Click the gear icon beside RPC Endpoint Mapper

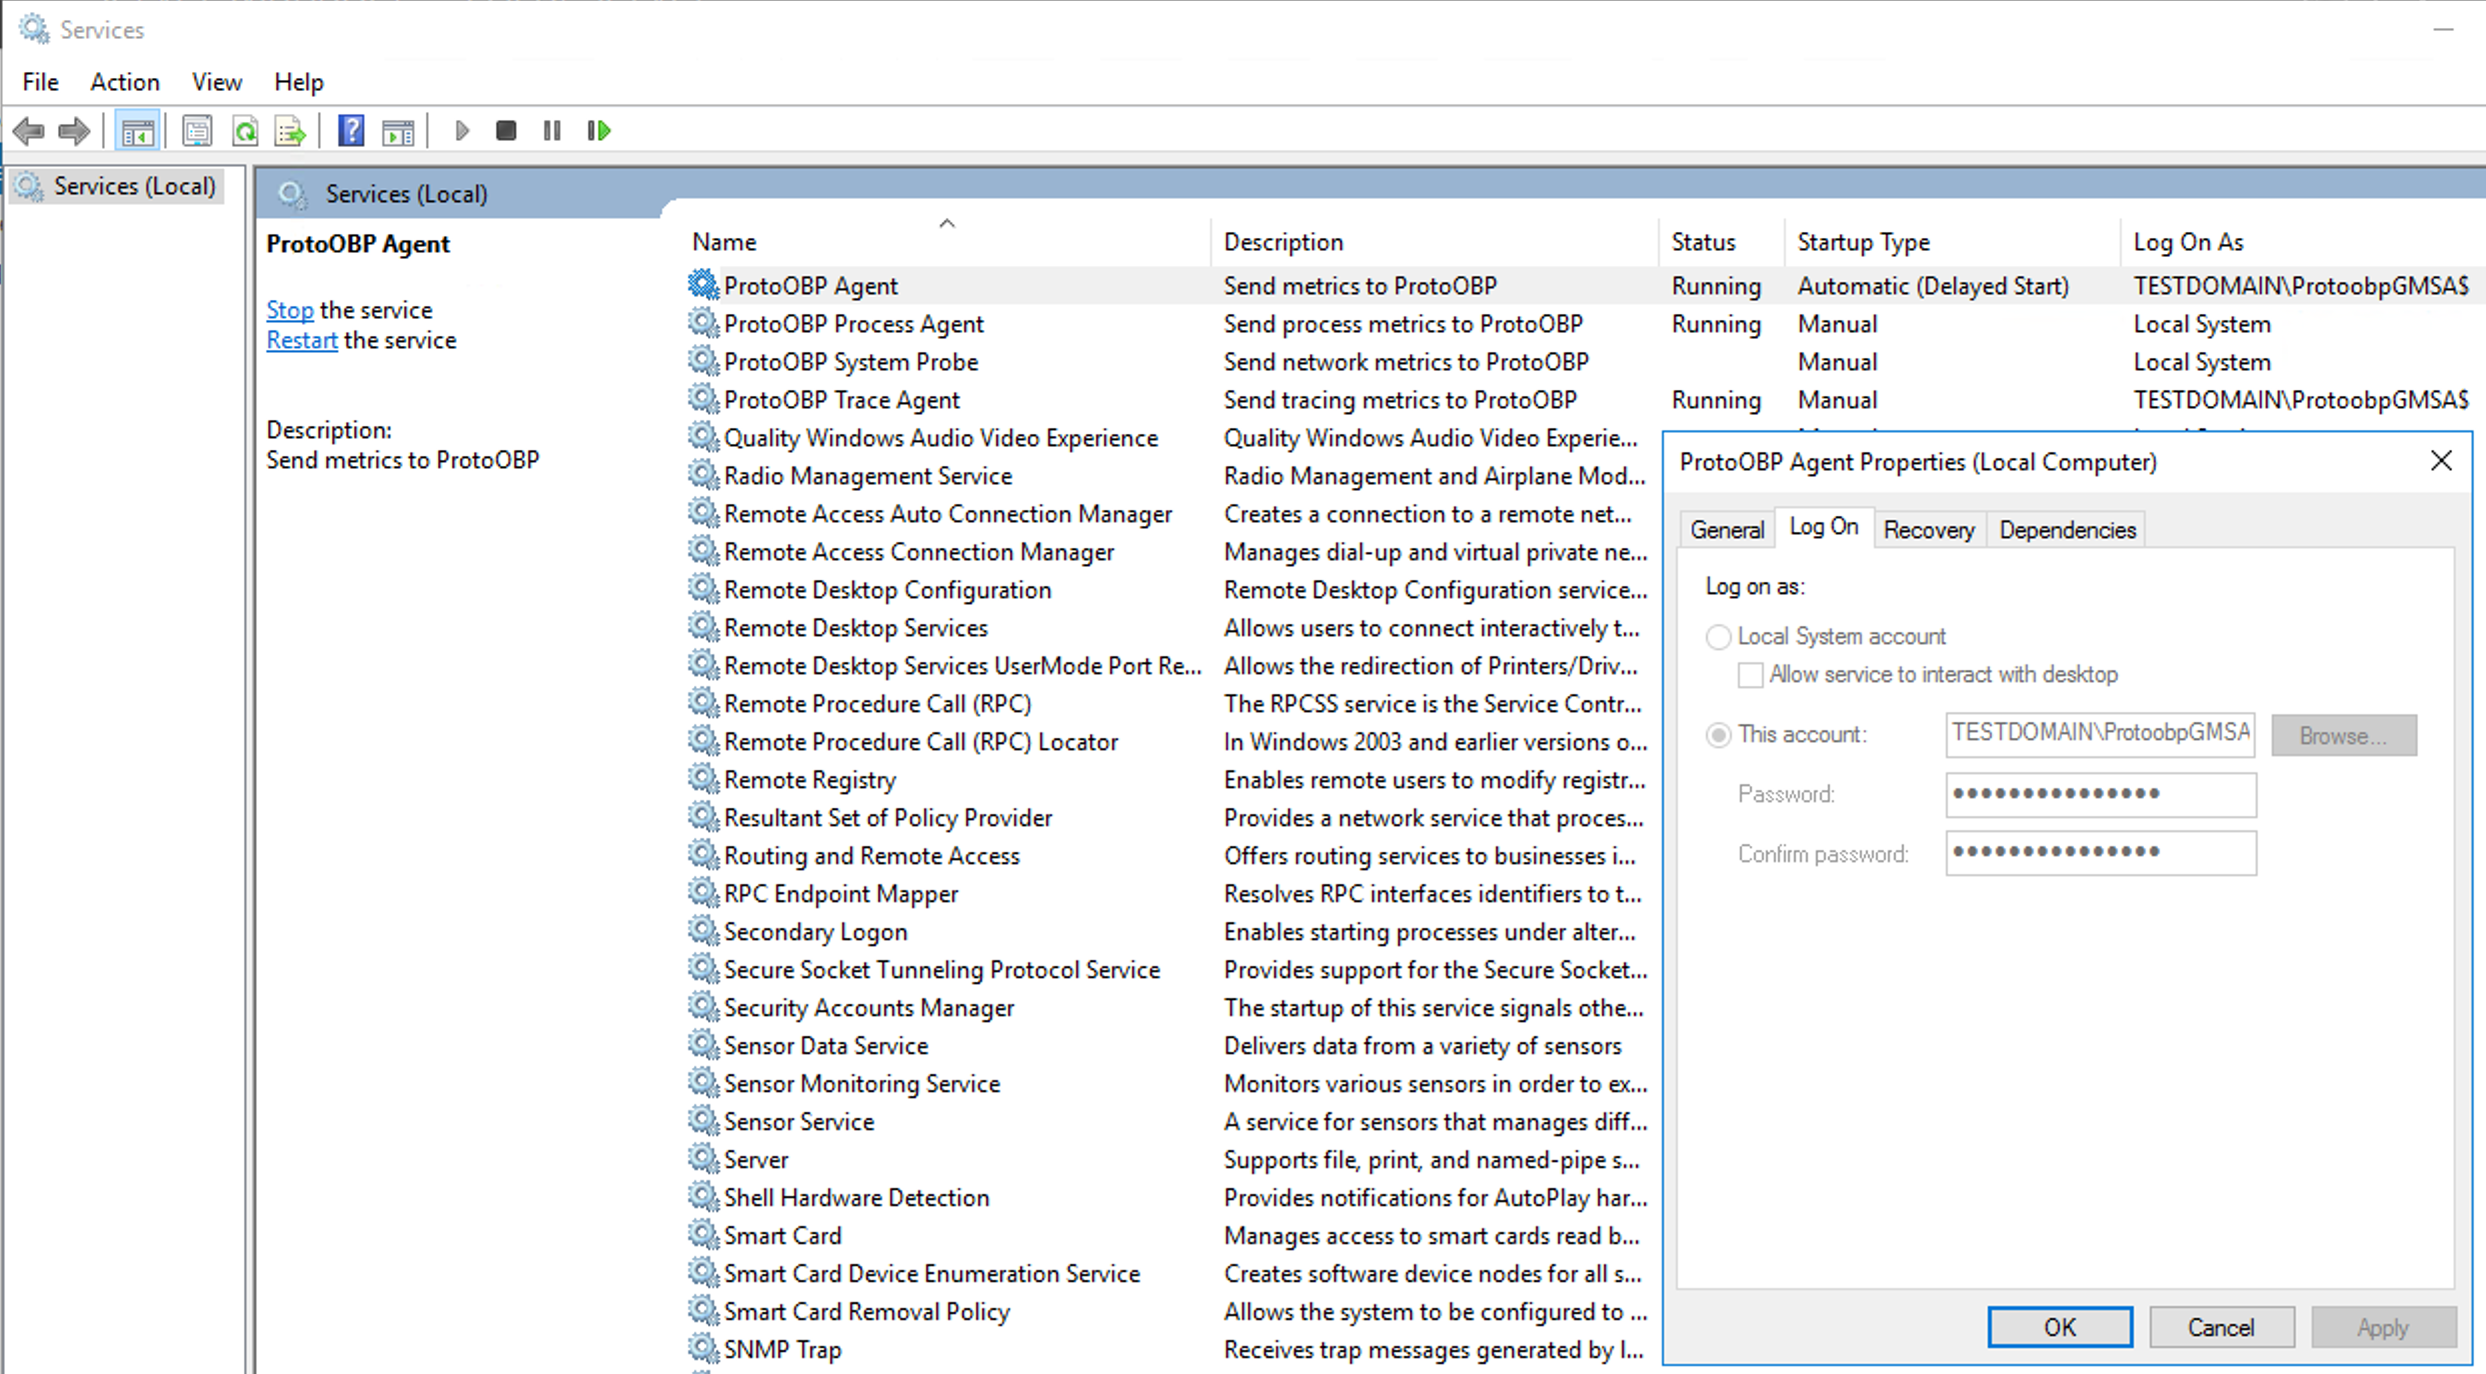pos(703,893)
